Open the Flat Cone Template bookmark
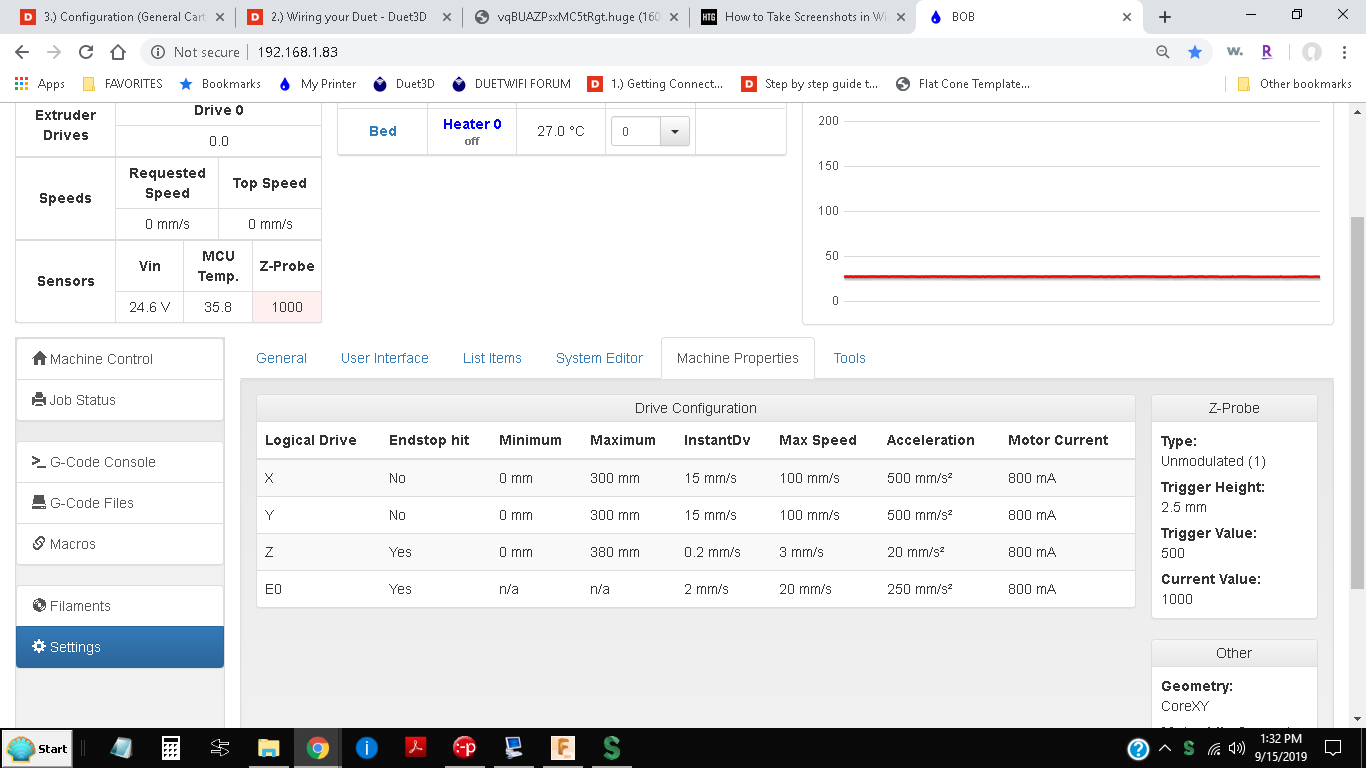 tap(963, 84)
